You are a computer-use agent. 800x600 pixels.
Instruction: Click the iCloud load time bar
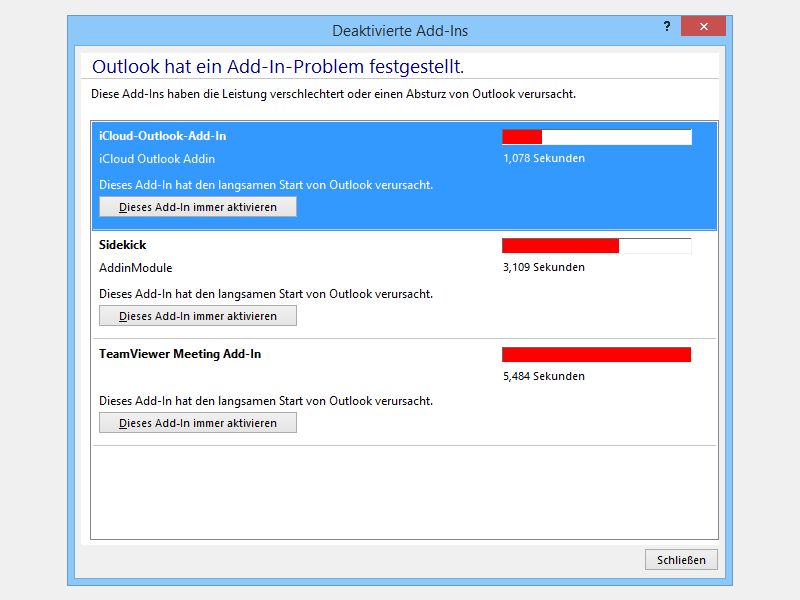597,137
